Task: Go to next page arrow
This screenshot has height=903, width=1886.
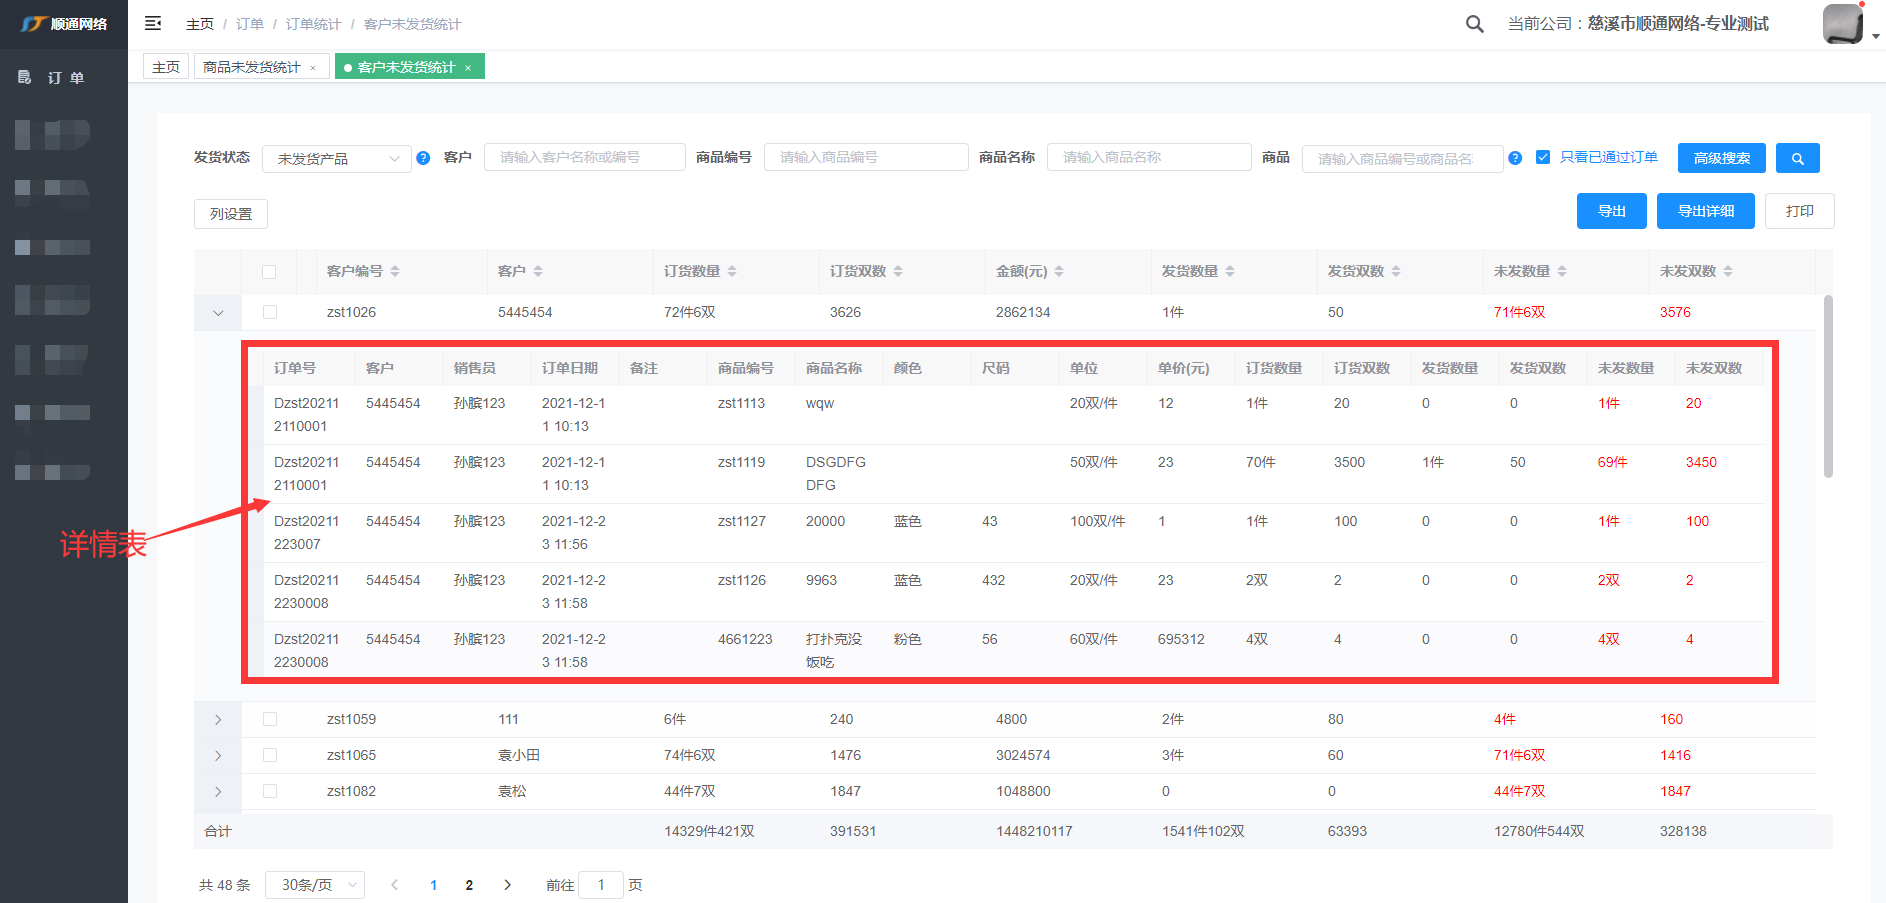Action: (508, 885)
